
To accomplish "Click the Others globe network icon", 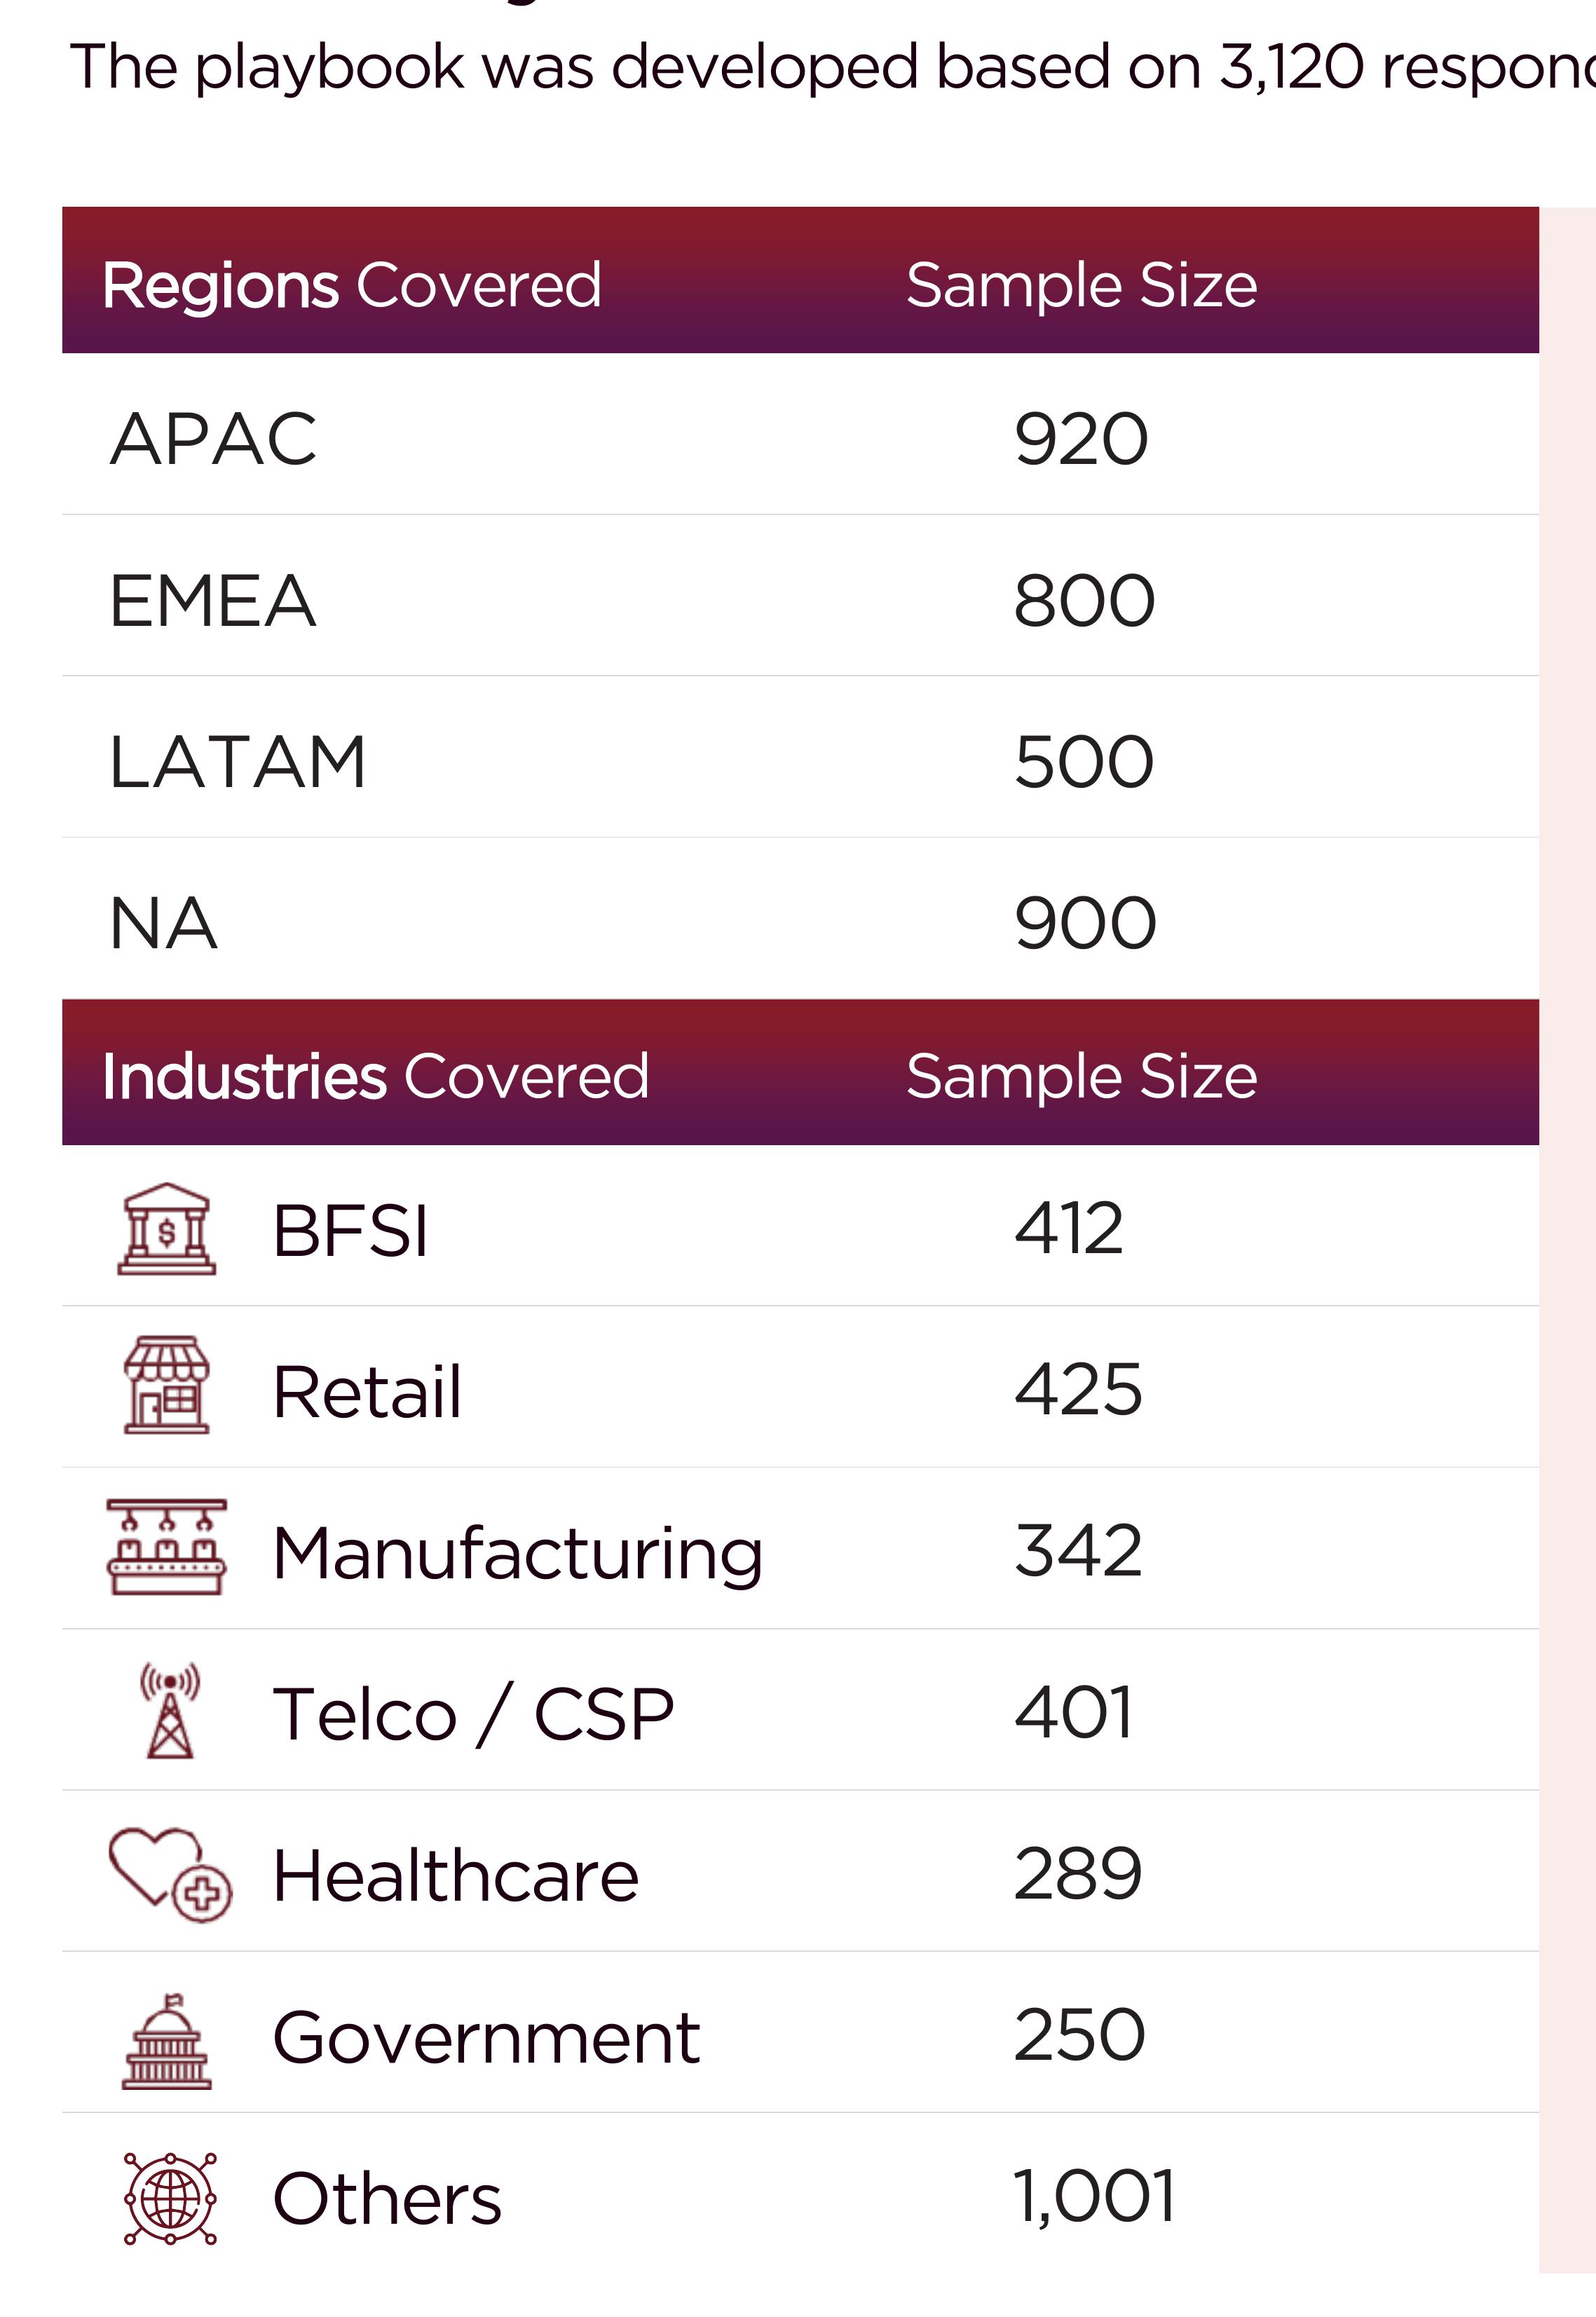I will 170,2199.
